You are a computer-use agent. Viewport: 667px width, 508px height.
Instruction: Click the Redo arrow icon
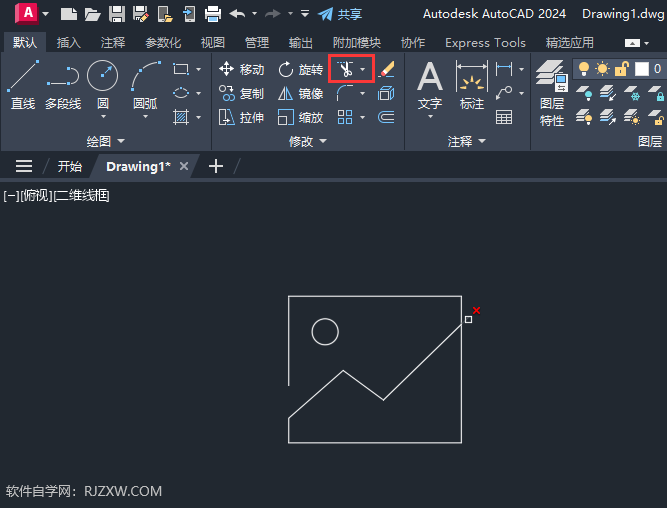coord(273,14)
